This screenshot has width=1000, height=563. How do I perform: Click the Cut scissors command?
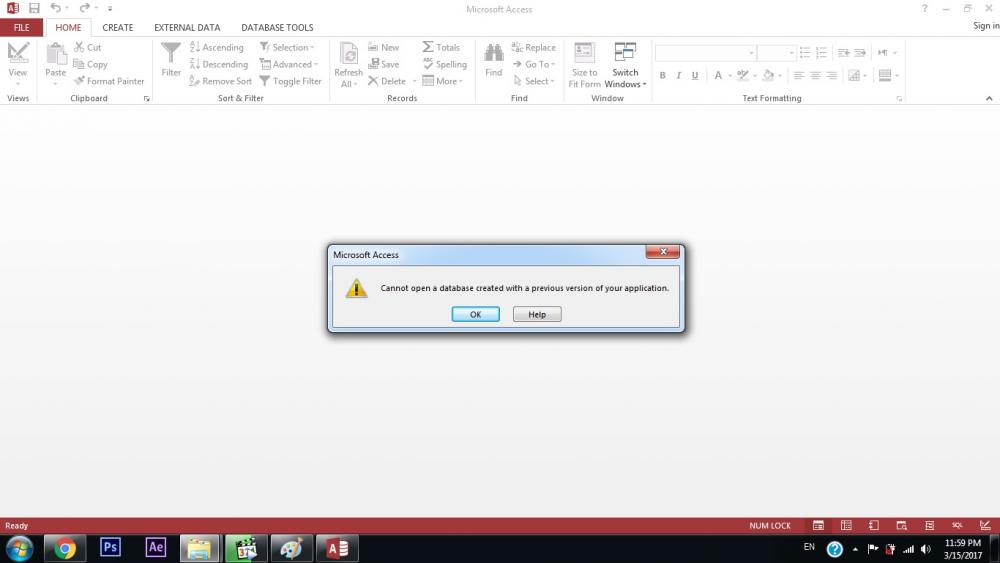click(87, 47)
